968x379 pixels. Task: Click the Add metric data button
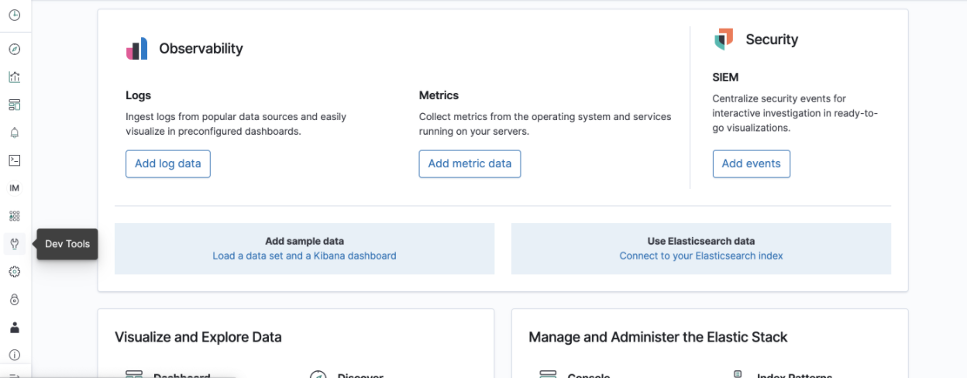pyautogui.click(x=470, y=164)
